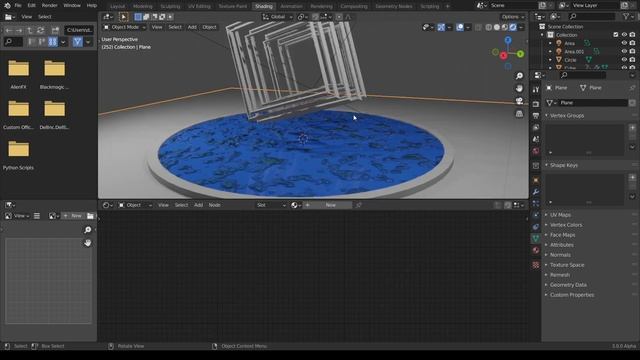
Task: Click the green Y axis on navigation gizmo
Action: [x=520, y=54]
